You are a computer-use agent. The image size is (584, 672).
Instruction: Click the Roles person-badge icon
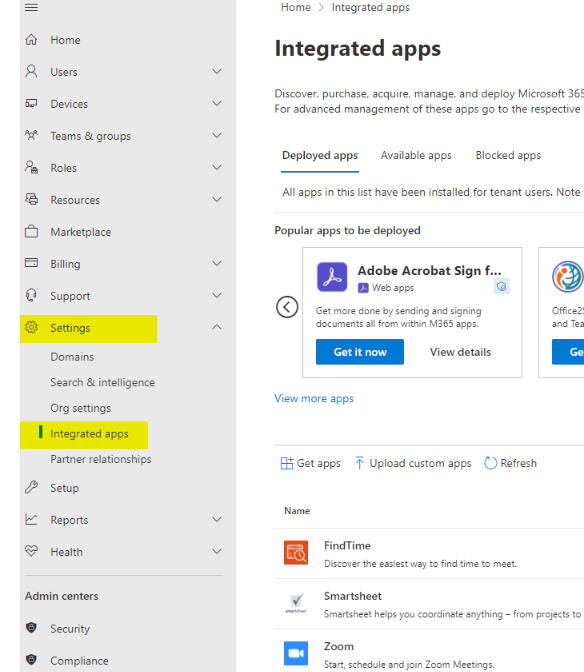[31, 167]
